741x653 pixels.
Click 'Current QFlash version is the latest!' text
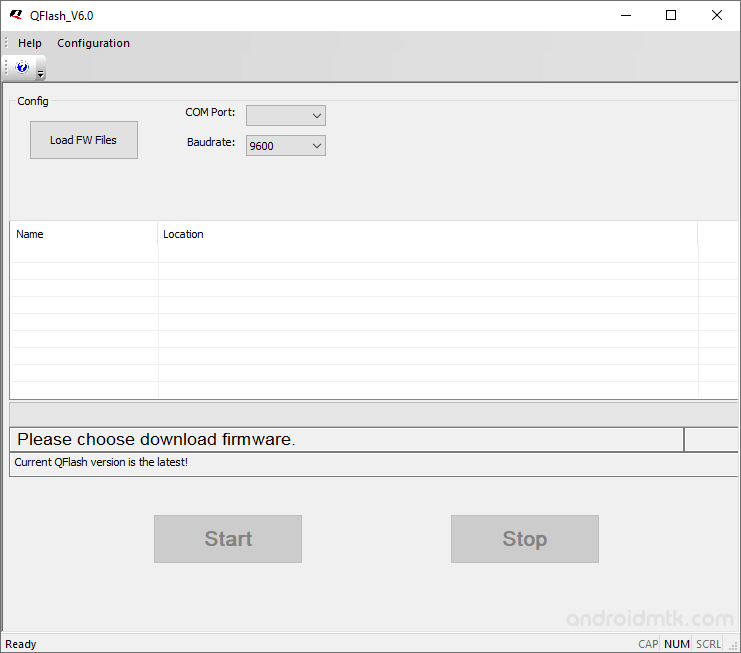coord(101,462)
